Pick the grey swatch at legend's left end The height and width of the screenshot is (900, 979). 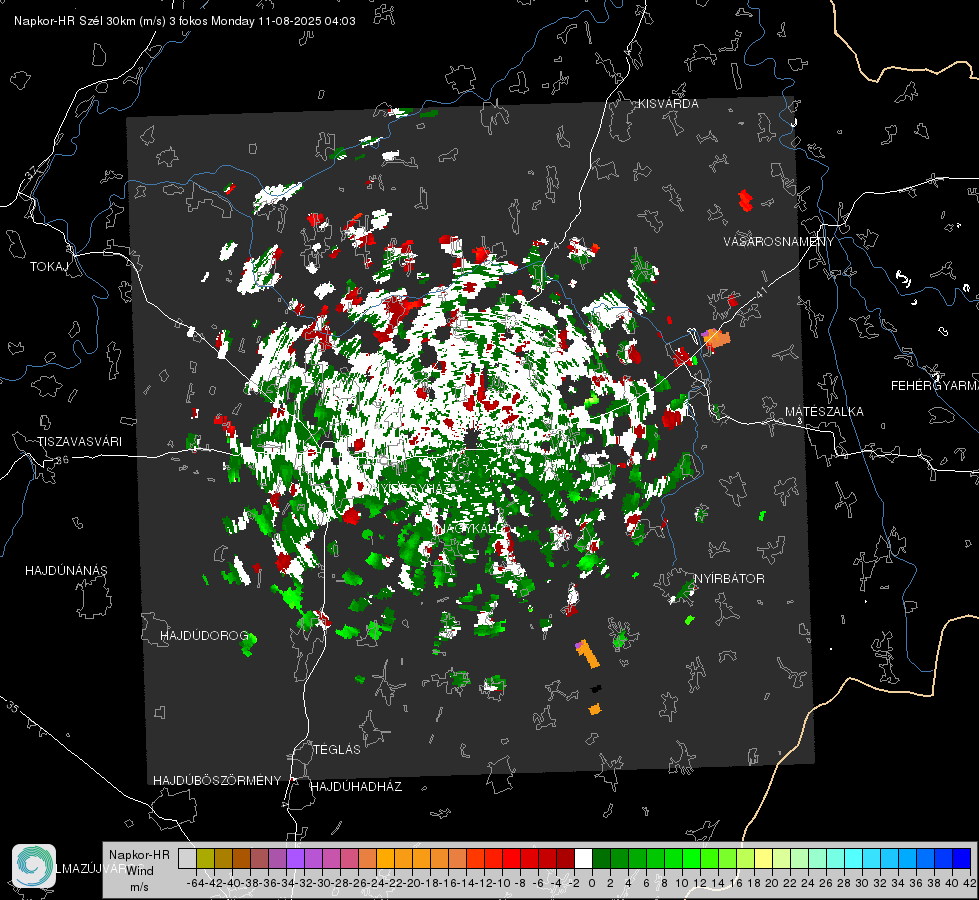coord(187,859)
